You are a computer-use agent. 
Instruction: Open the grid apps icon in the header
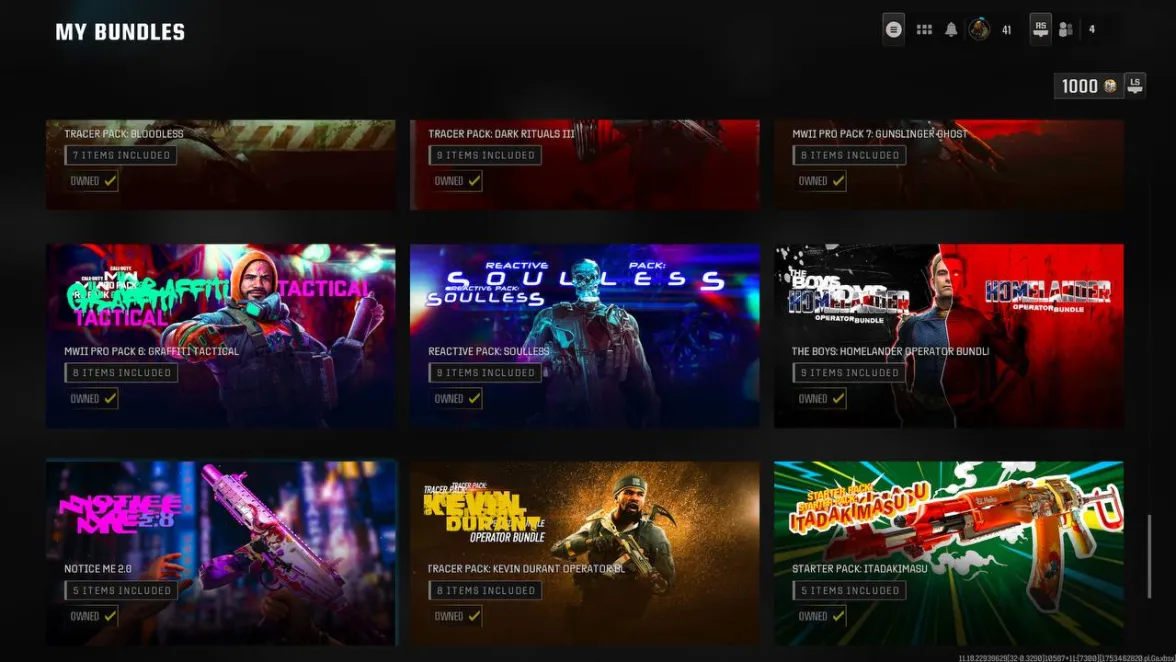924,29
